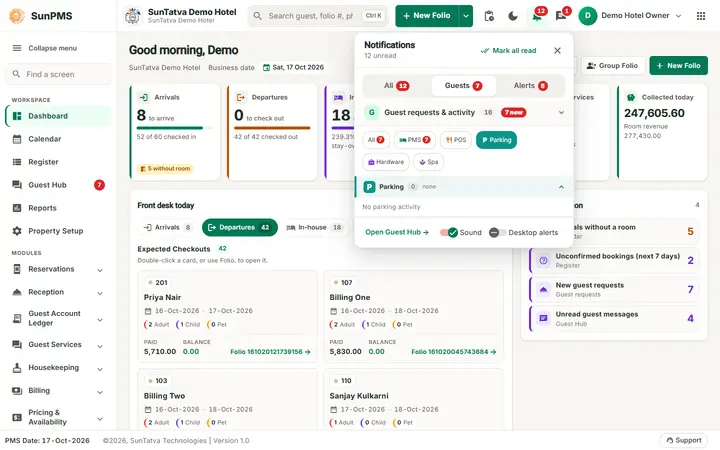Toggle the Desktop alerts switch

click(498, 232)
